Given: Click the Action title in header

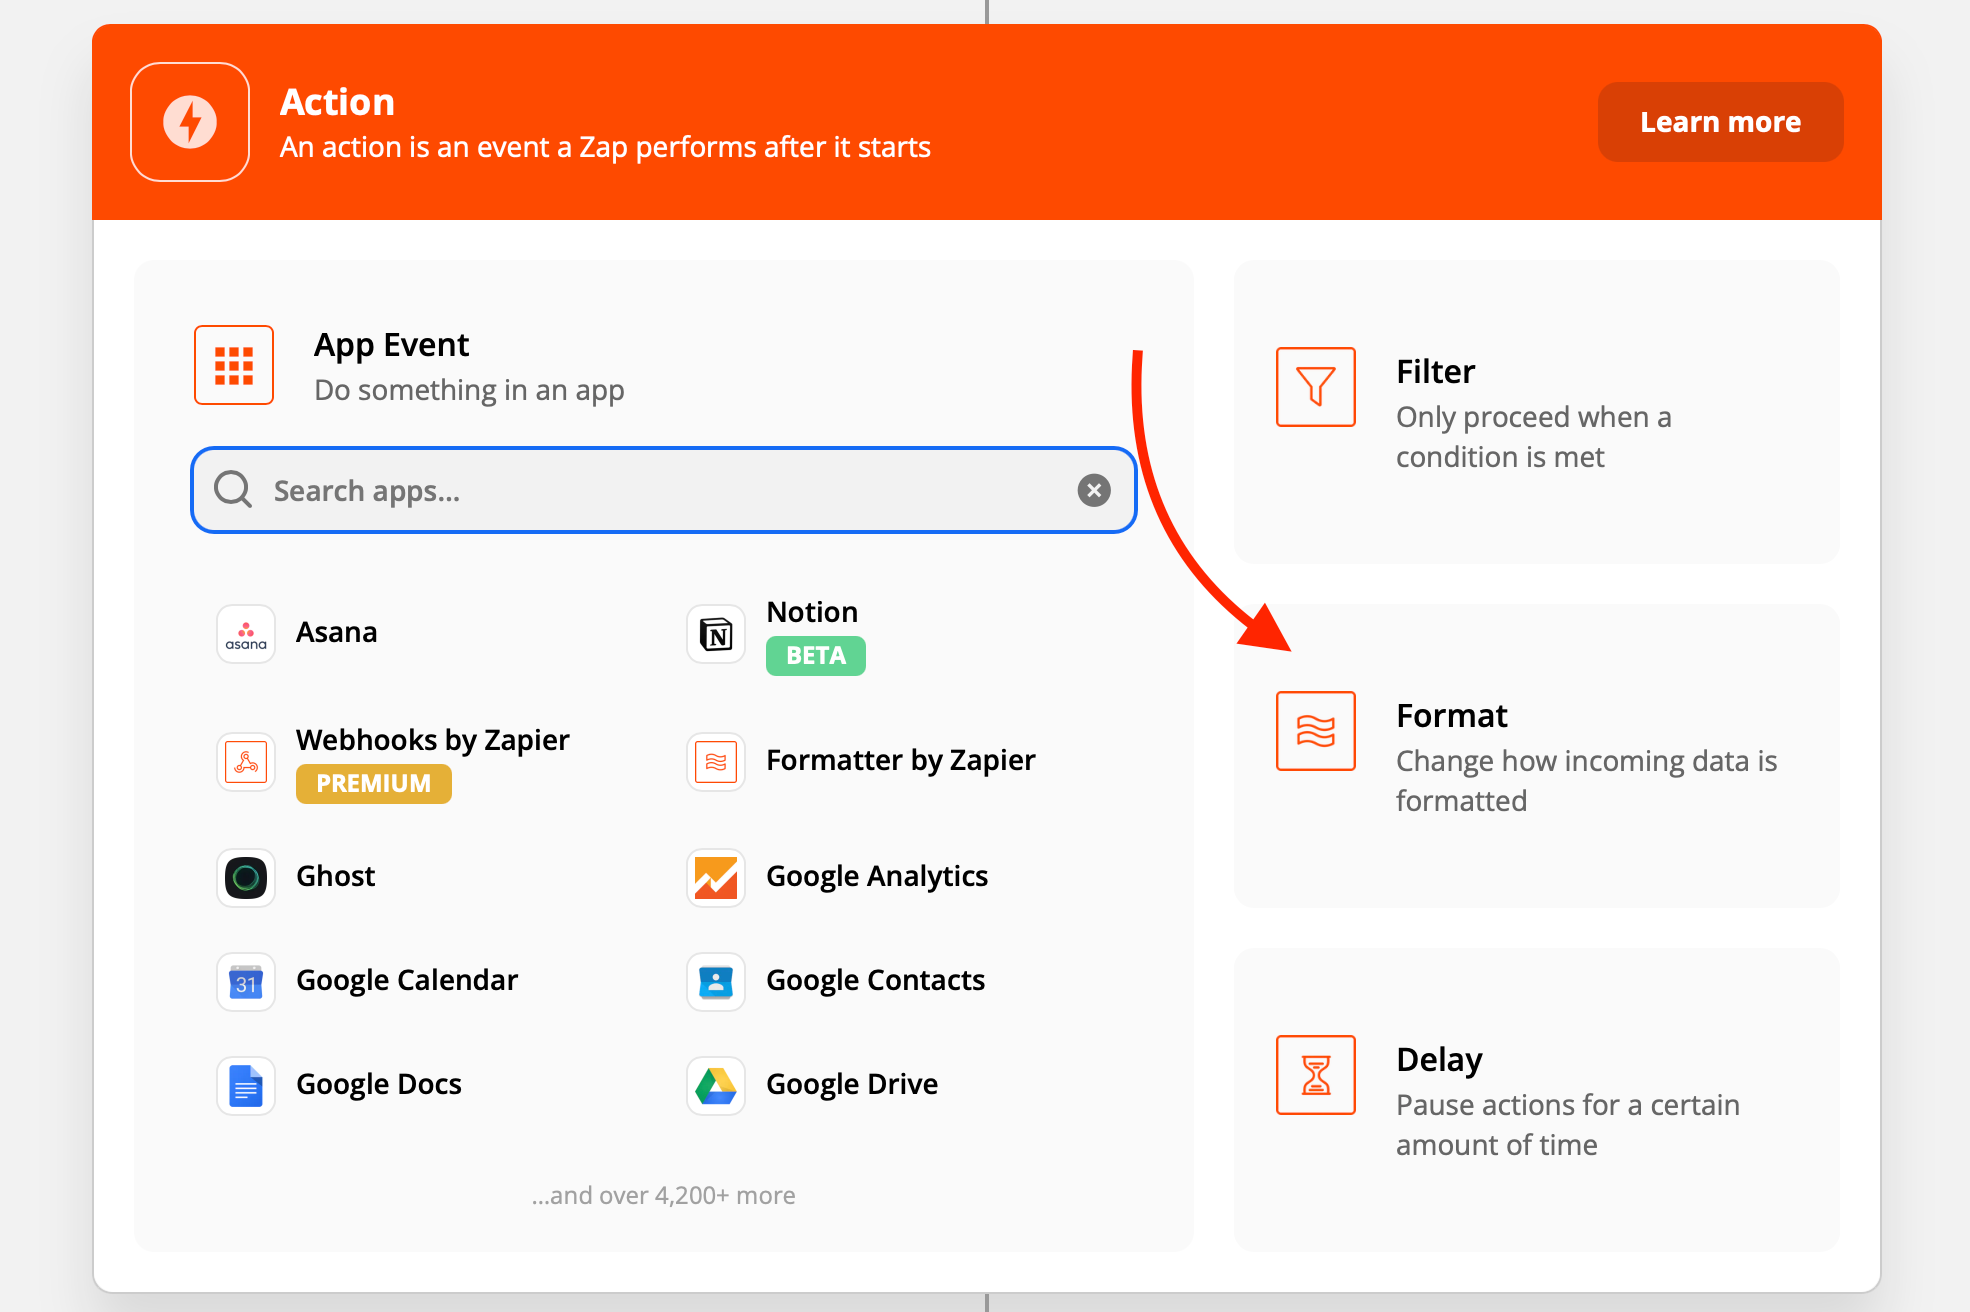Looking at the screenshot, I should pyautogui.click(x=337, y=102).
